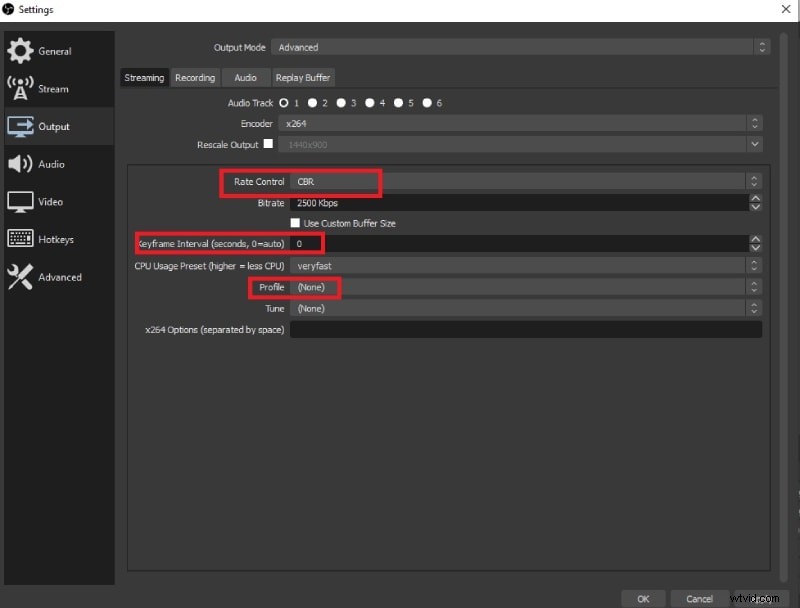Open the Replay Buffer tab

(303, 77)
